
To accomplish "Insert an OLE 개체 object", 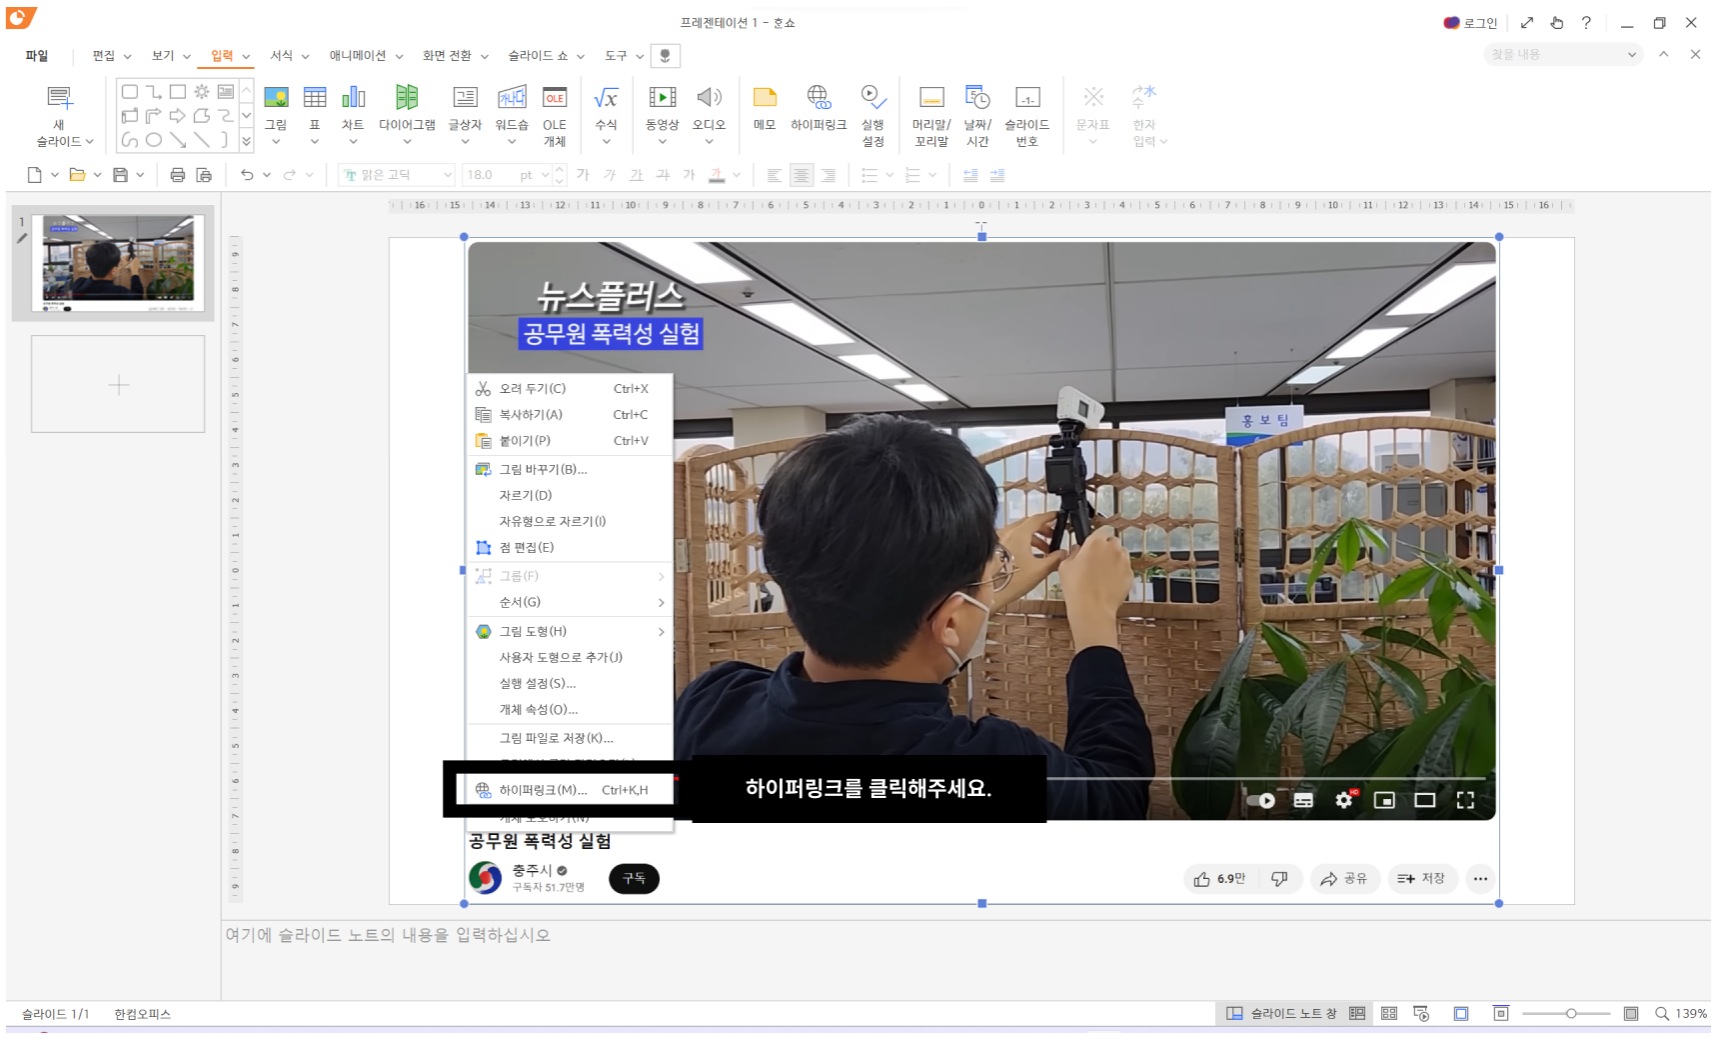I will (554, 115).
